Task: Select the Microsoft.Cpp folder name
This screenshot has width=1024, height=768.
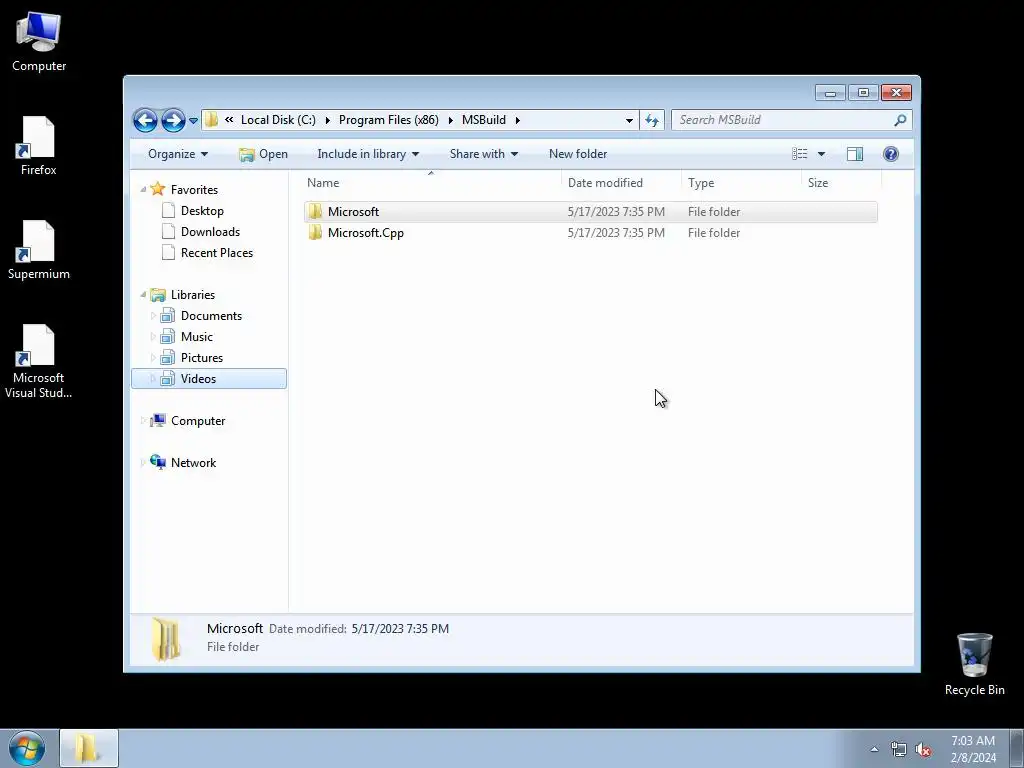Action: pyautogui.click(x=366, y=232)
